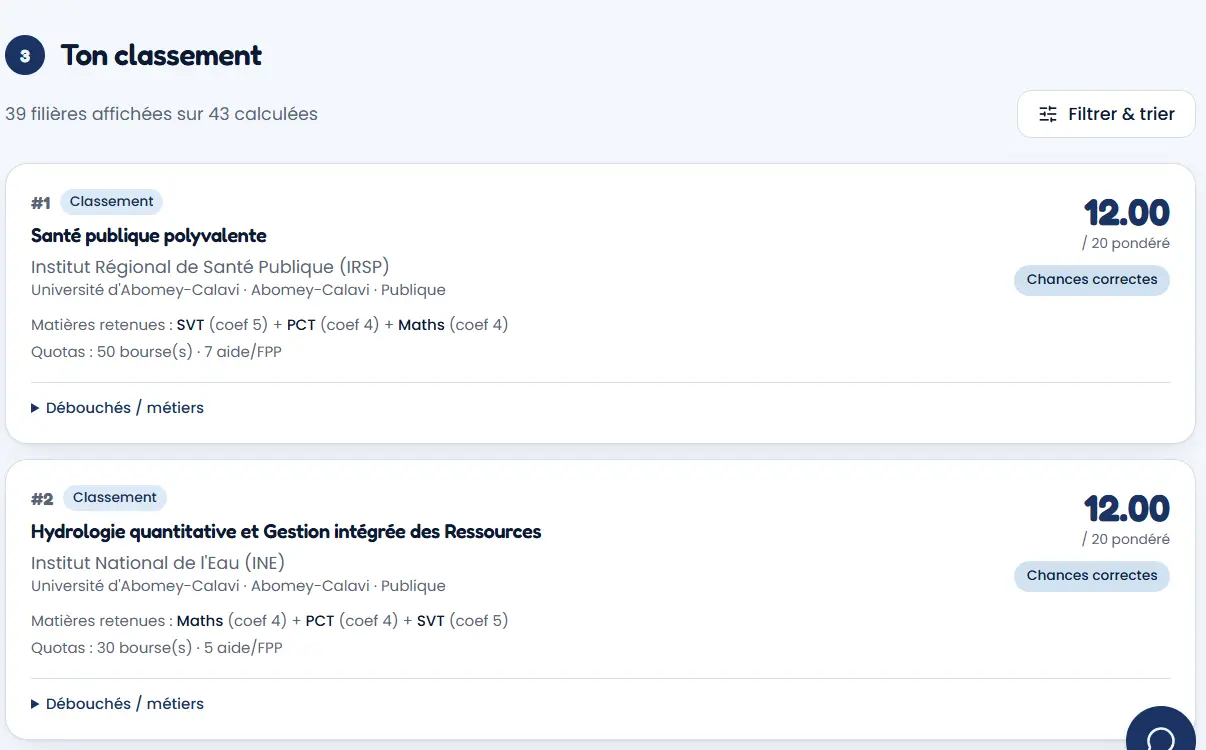Click the disclosure triangle in the second card
This screenshot has height=750, width=1206.
click(35, 704)
